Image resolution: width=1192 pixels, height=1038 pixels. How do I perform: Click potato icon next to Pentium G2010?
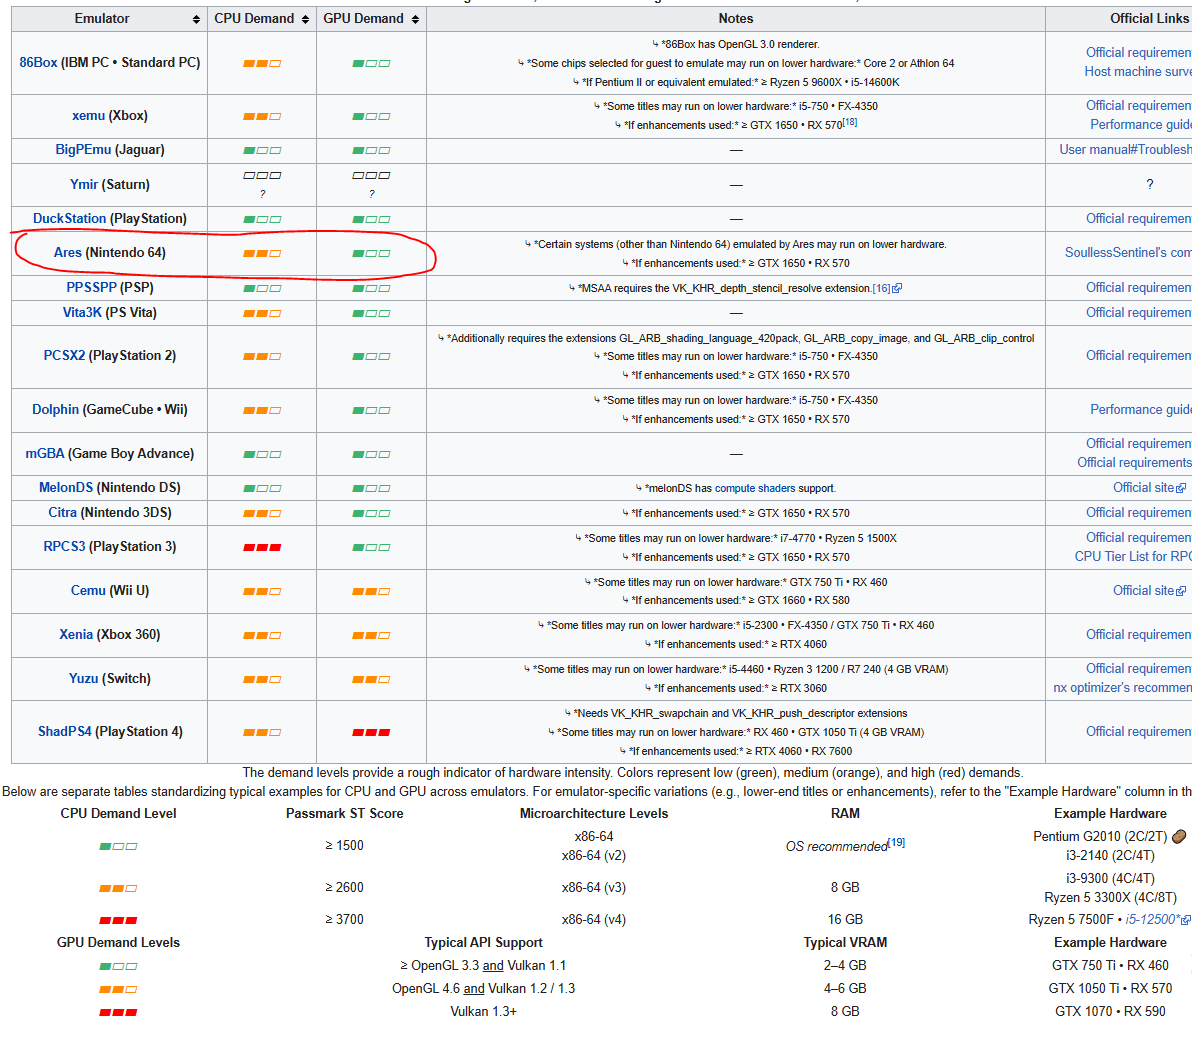click(1179, 836)
